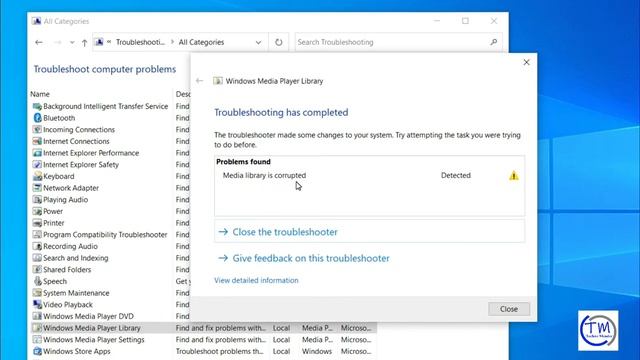Screen dimensions: 640x360
Task: Click the Playing Audio icon
Action: 37,200
